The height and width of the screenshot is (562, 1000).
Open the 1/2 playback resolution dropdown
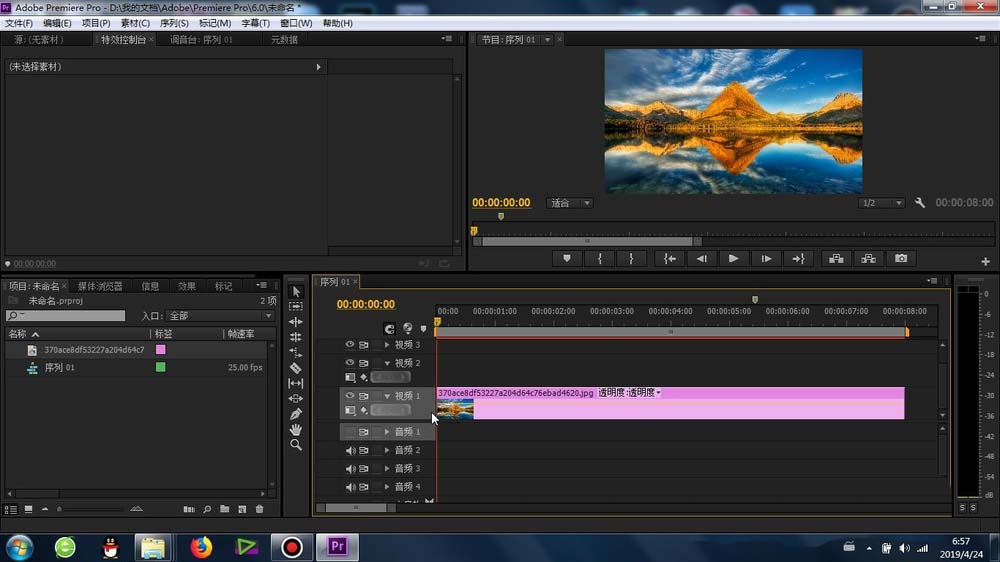[881, 203]
